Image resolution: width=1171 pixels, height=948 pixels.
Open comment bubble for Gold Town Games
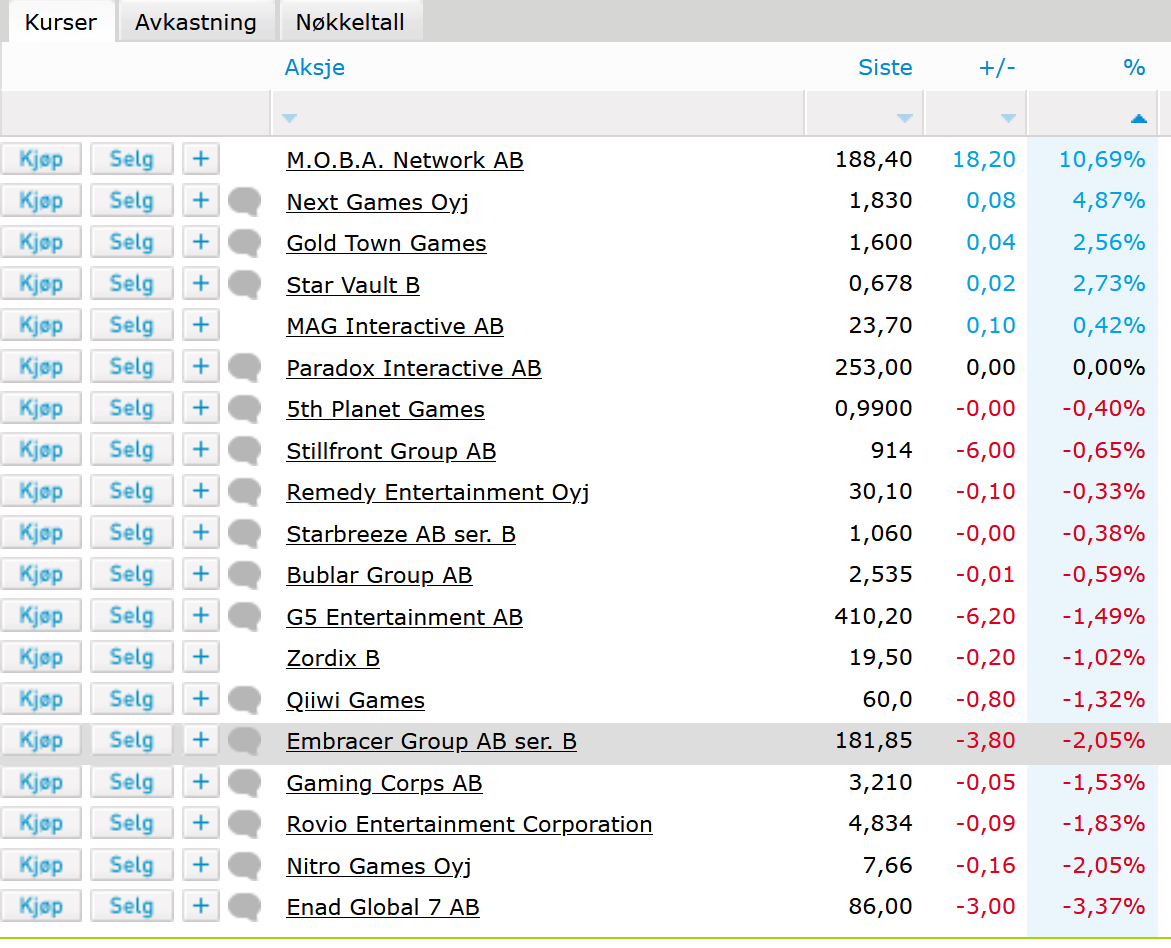click(x=244, y=243)
